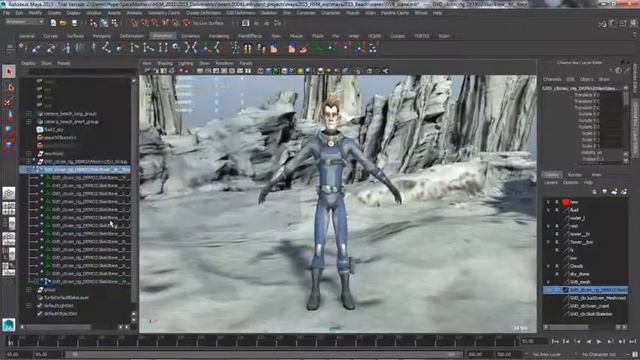Open the File menu
Viewport: 640px width, 360px height.
7,13
